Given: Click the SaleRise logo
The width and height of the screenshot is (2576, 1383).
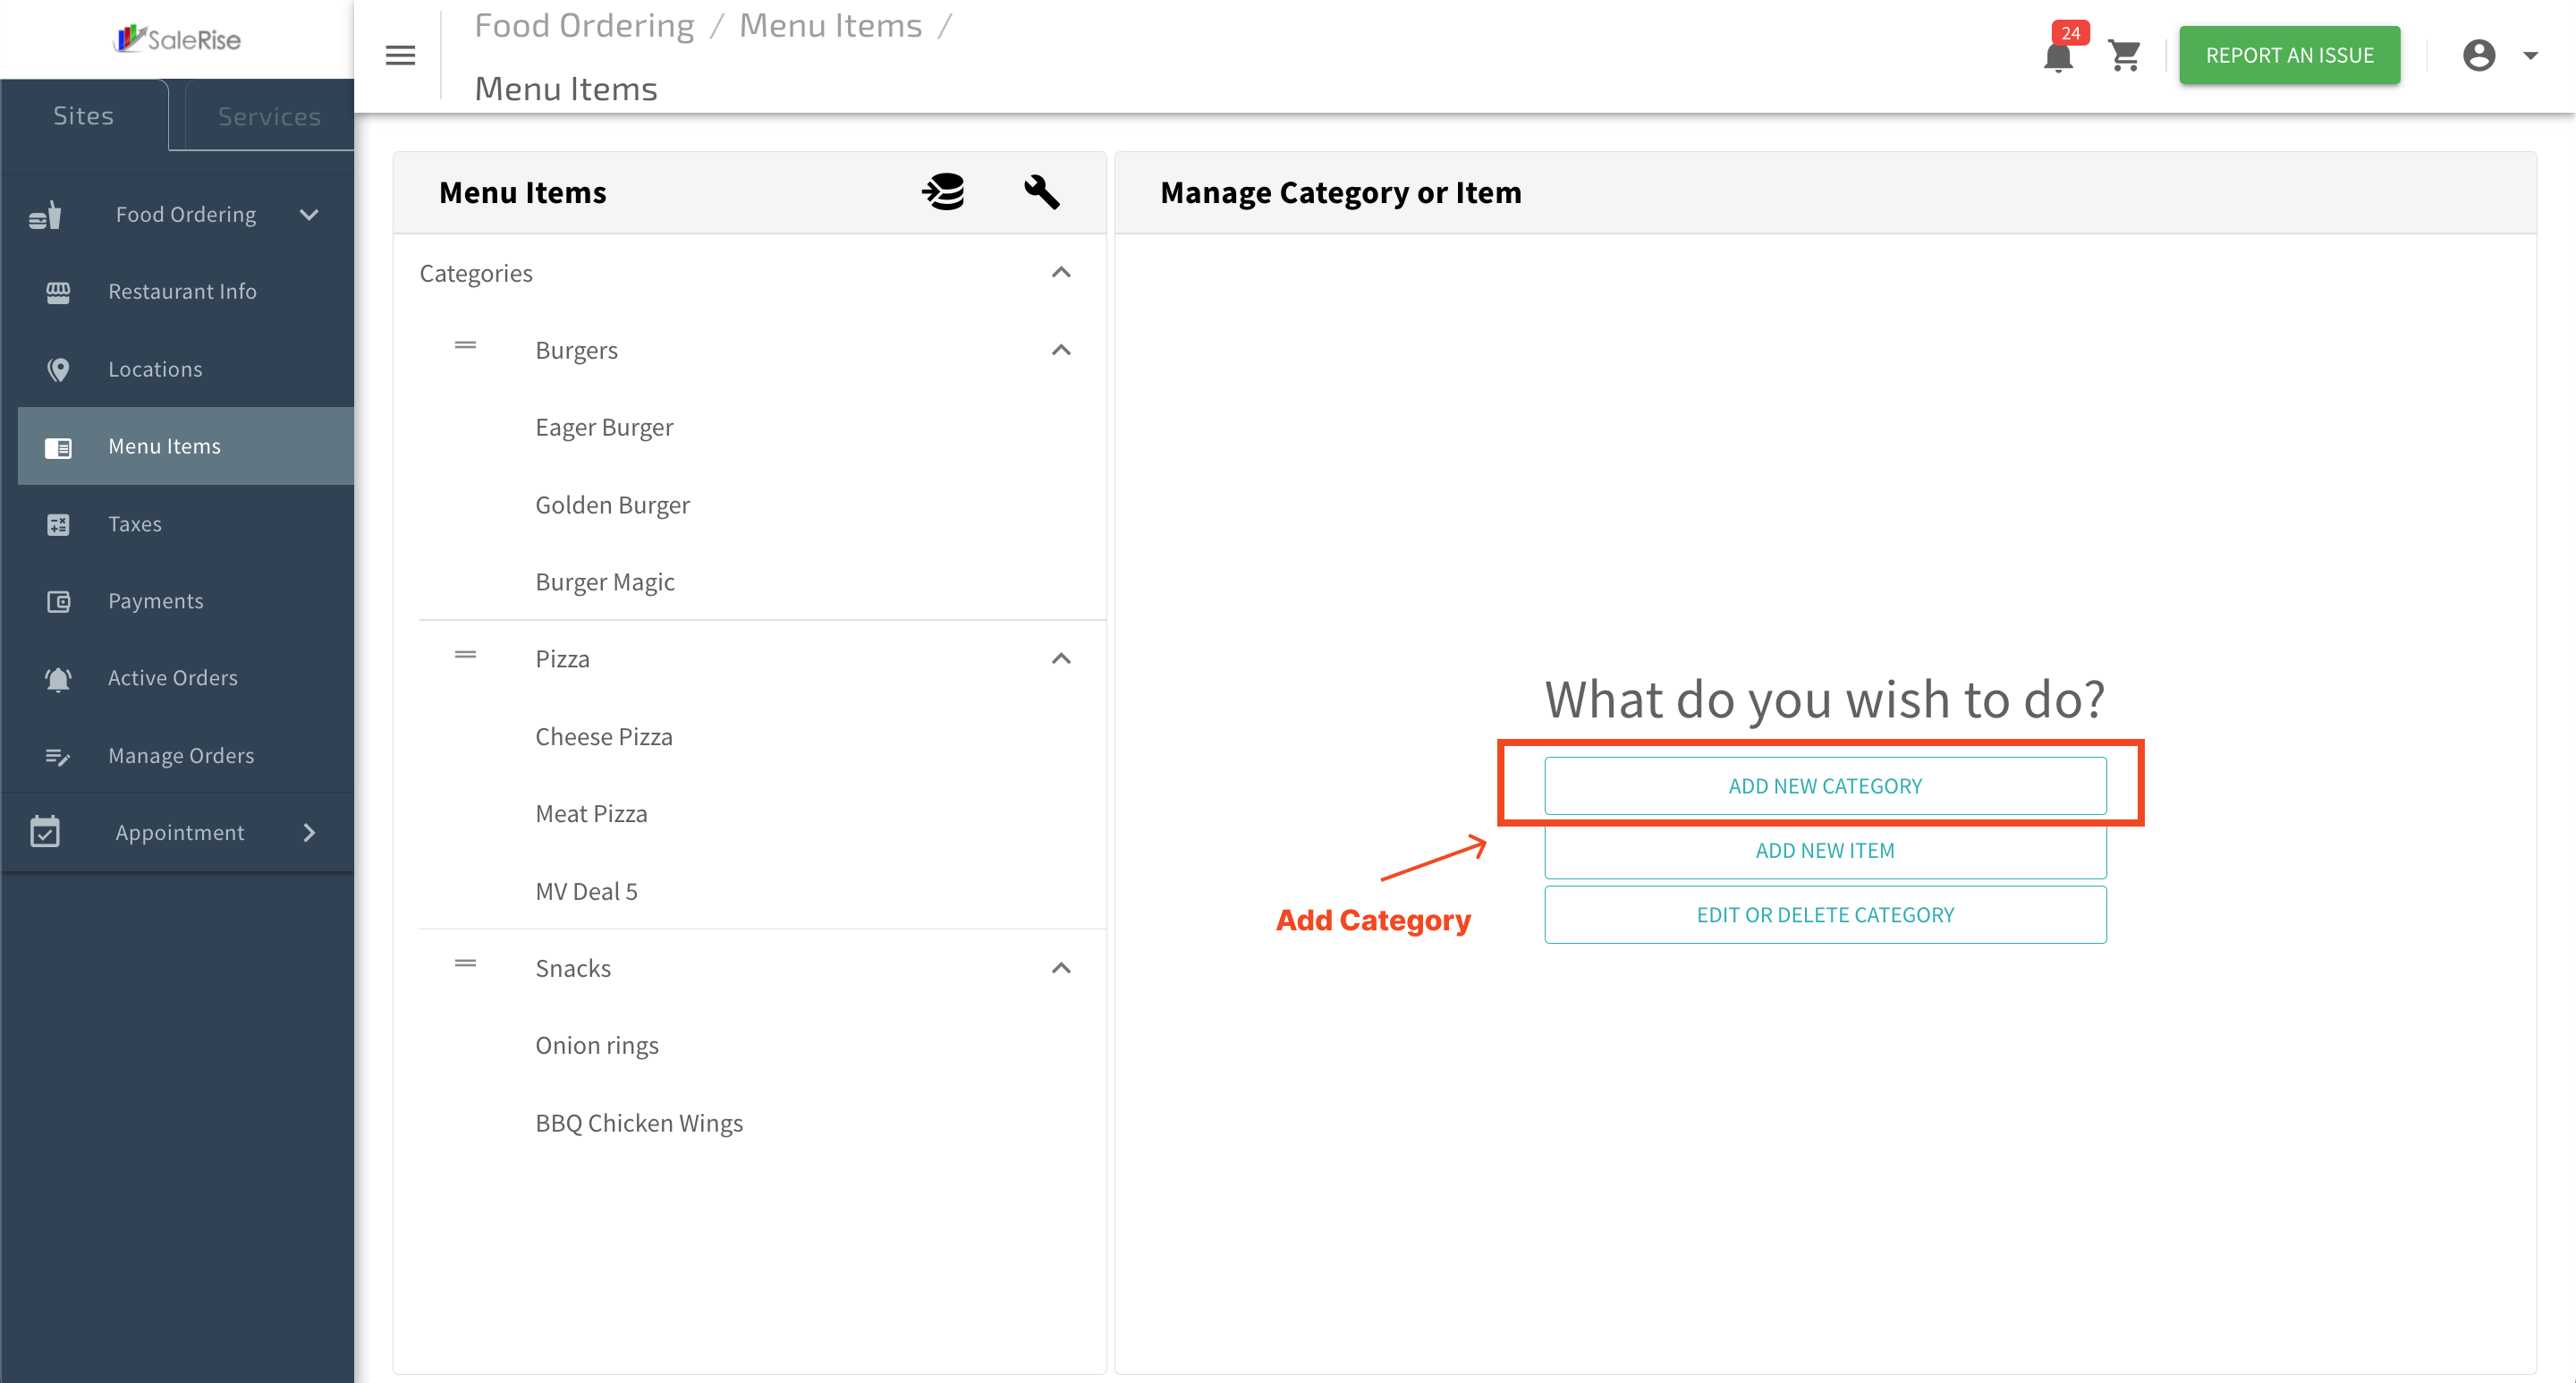Looking at the screenshot, I should [x=178, y=39].
